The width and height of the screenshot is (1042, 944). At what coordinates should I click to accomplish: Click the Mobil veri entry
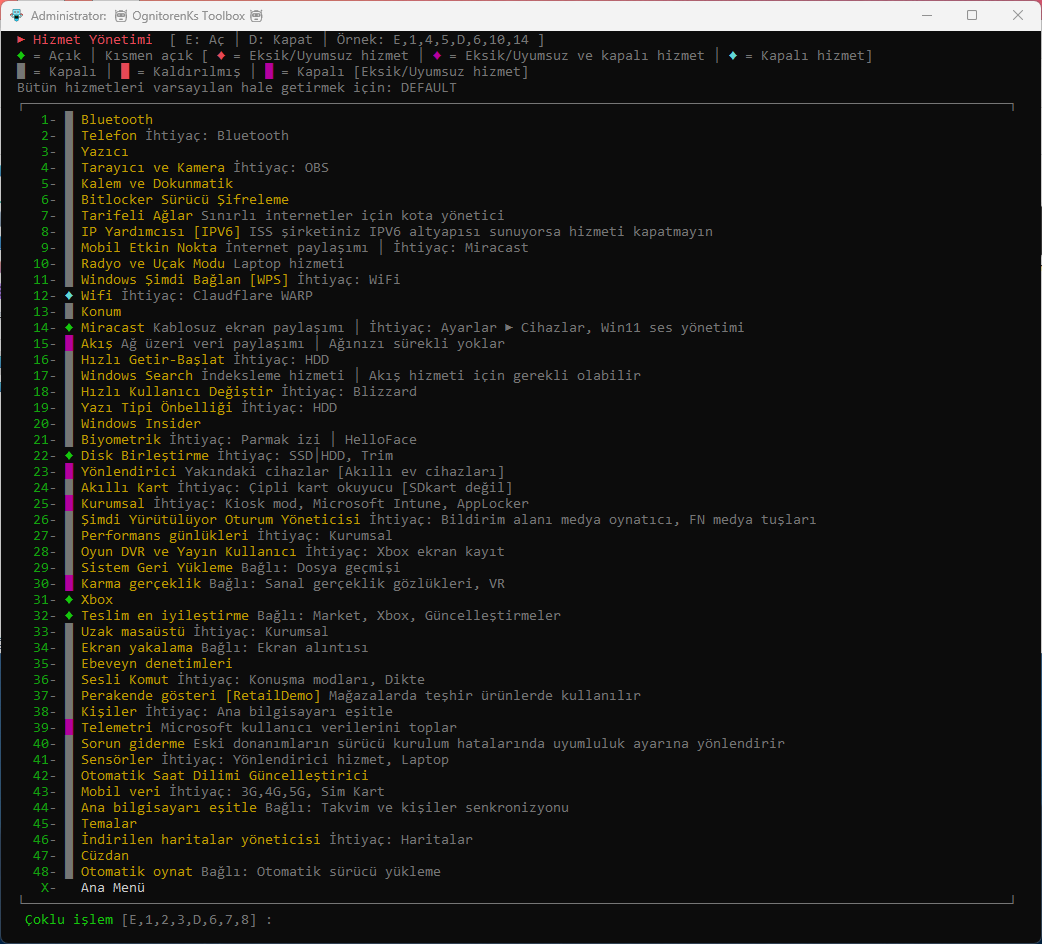(121, 791)
